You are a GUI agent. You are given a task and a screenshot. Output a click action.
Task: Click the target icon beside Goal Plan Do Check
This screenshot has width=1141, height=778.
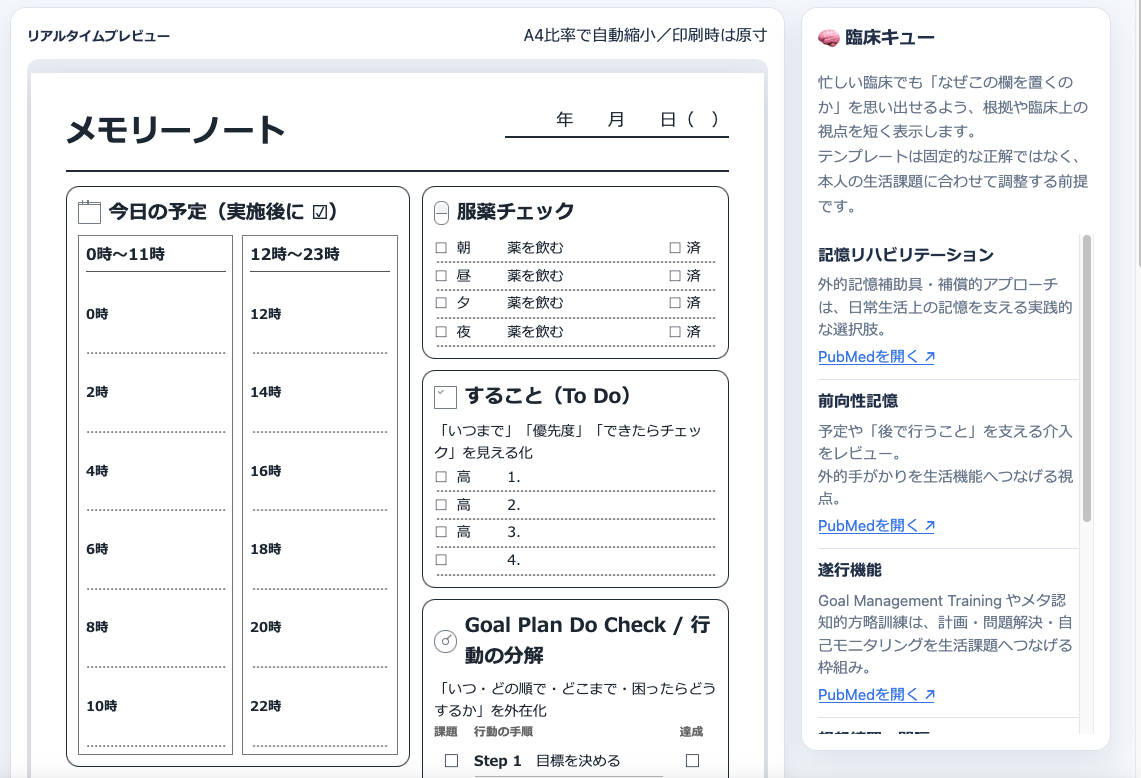pos(445,641)
